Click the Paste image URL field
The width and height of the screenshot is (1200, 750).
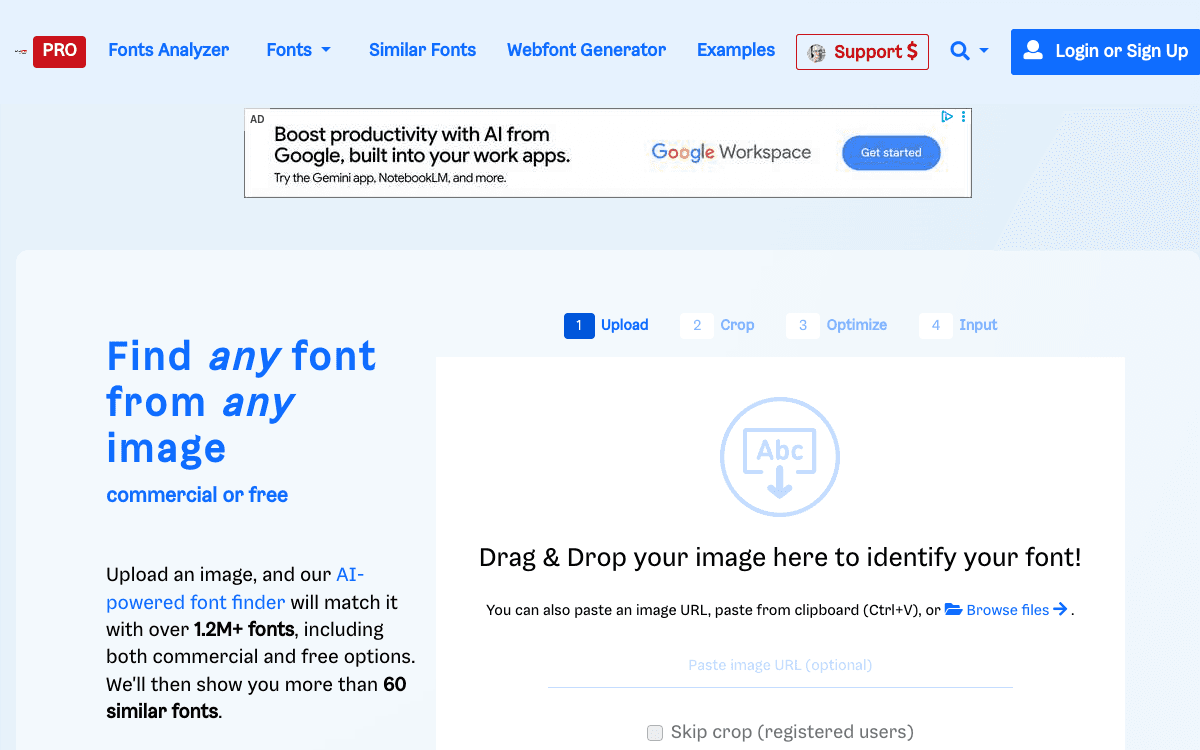point(780,664)
